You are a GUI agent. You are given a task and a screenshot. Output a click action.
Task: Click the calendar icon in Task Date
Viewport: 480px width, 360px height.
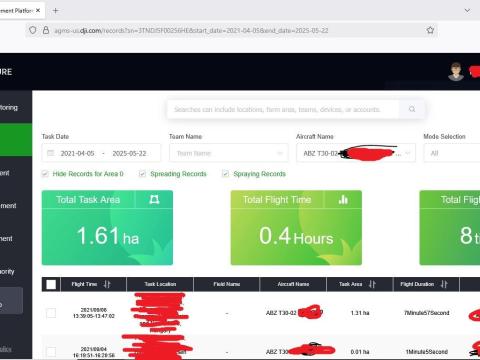pyautogui.click(x=51, y=153)
